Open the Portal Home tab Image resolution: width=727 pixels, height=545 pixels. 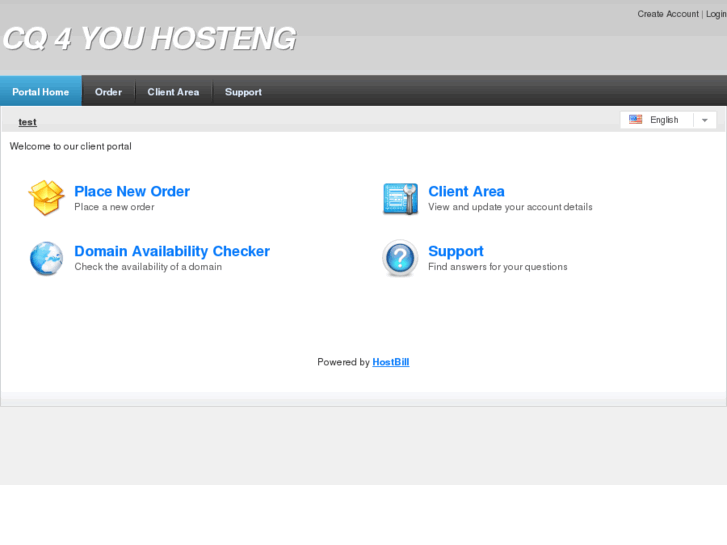click(41, 92)
